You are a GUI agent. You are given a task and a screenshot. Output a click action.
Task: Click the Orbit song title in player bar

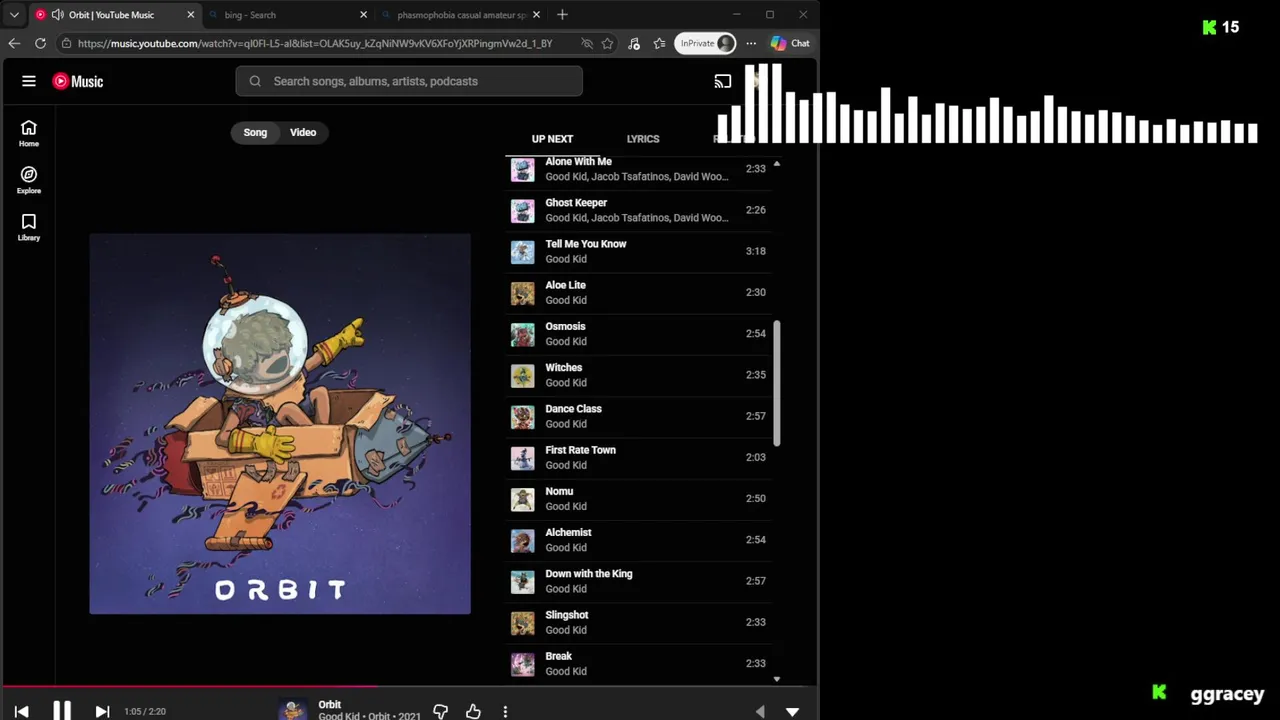pyautogui.click(x=330, y=705)
